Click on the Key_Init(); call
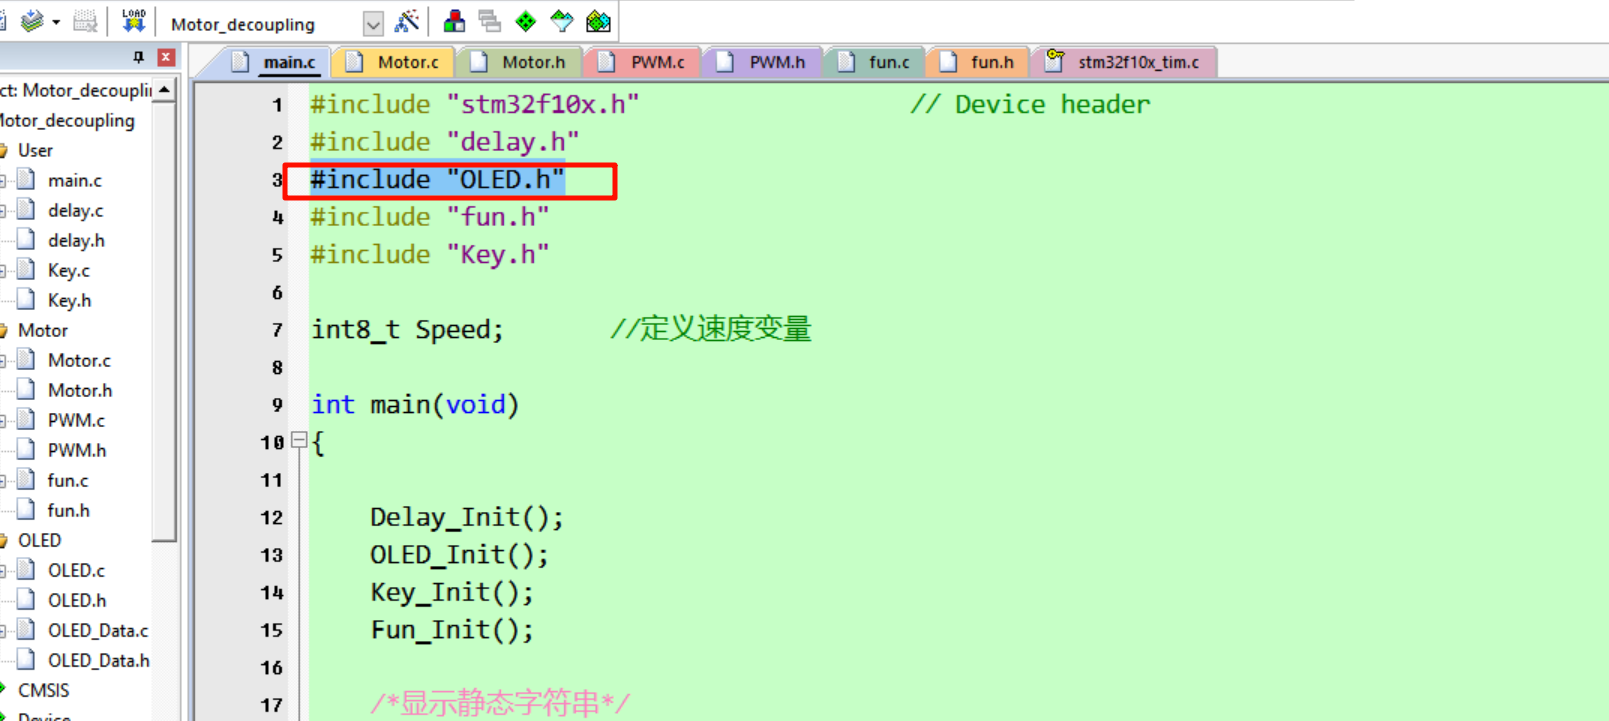 click(x=452, y=592)
